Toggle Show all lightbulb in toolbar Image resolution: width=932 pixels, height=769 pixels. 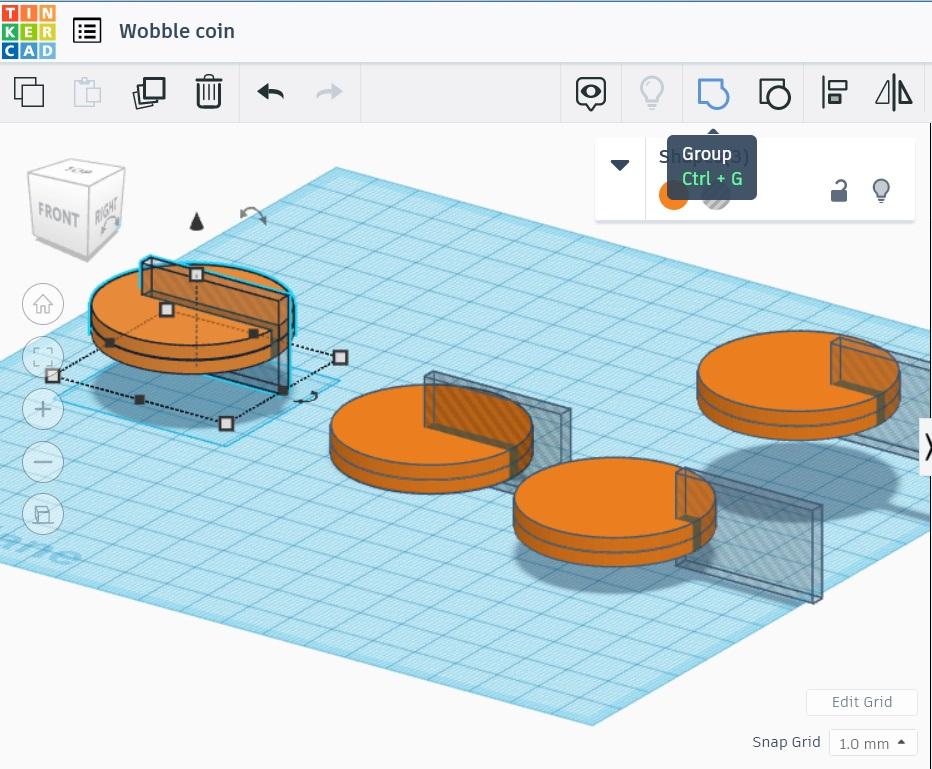(x=651, y=93)
